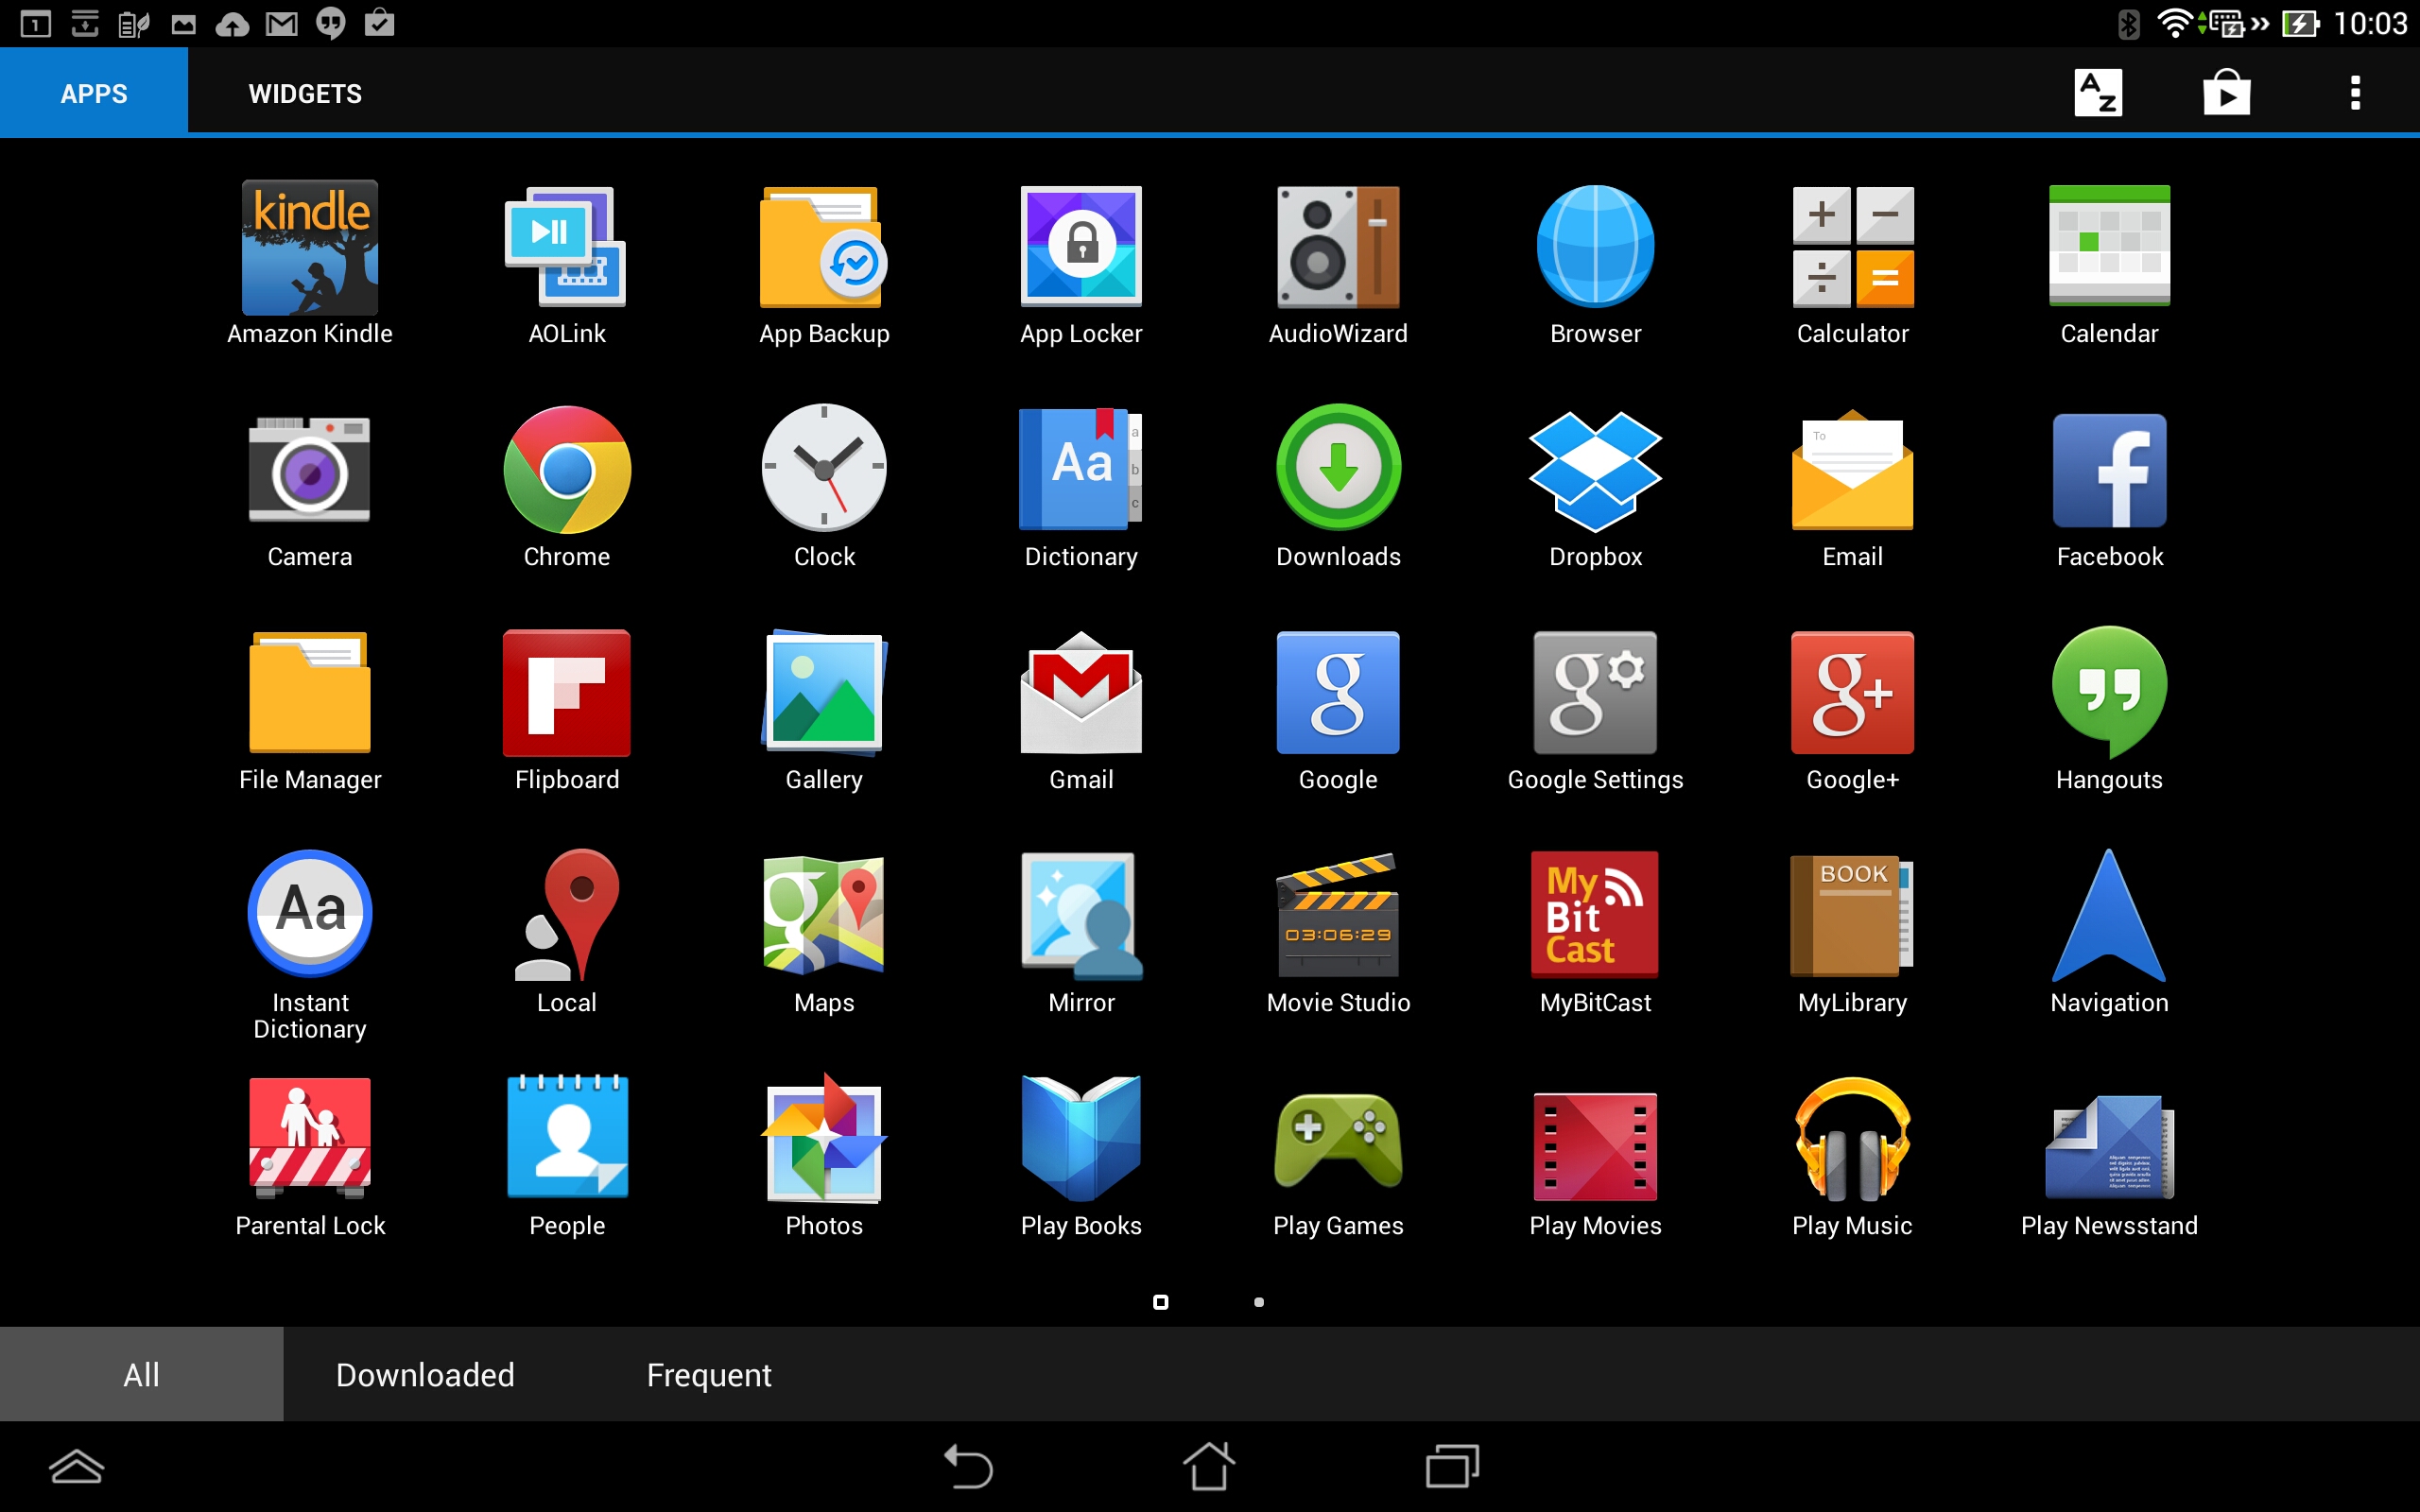
Task: Open the Google search app
Action: pos(1338,710)
